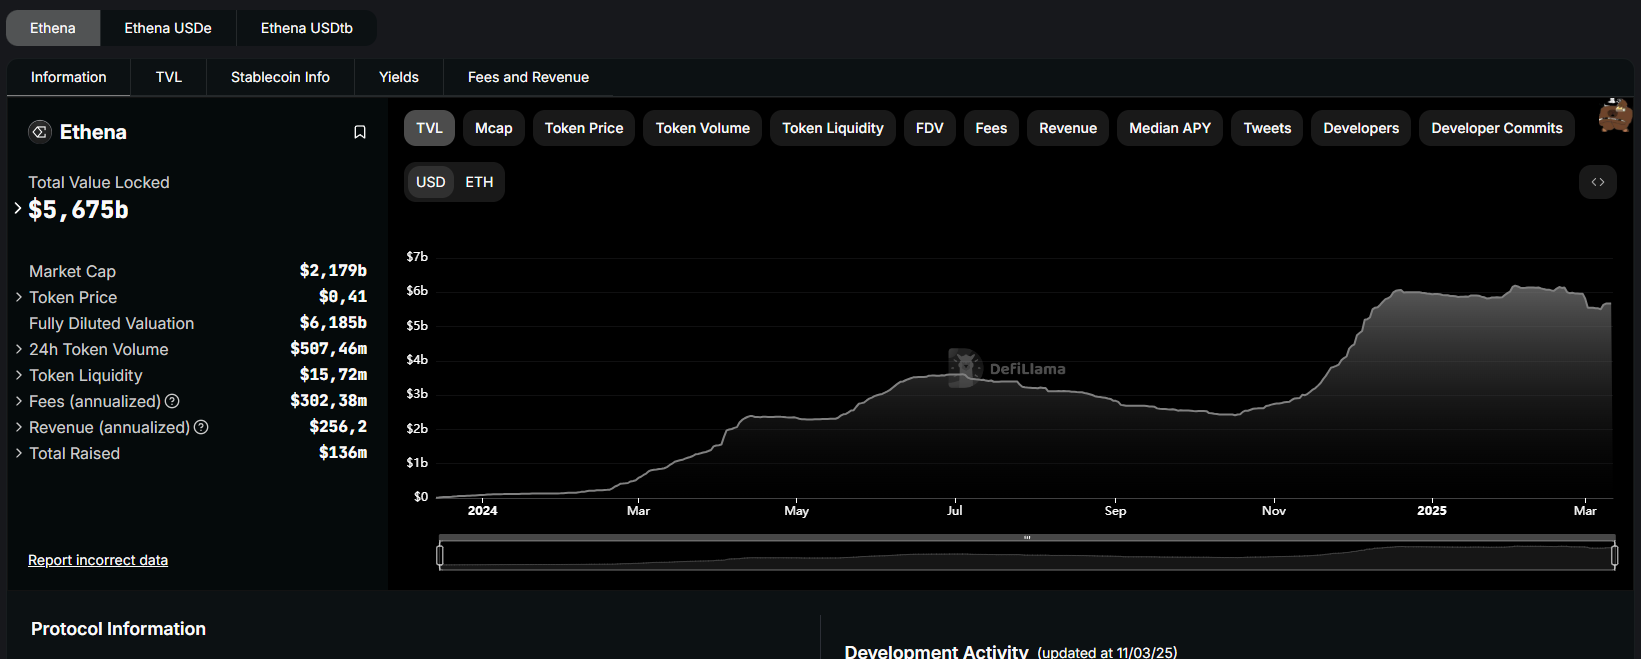This screenshot has width=1641, height=659.
Task: Expand Total Raised details
Action: pyautogui.click(x=19, y=453)
